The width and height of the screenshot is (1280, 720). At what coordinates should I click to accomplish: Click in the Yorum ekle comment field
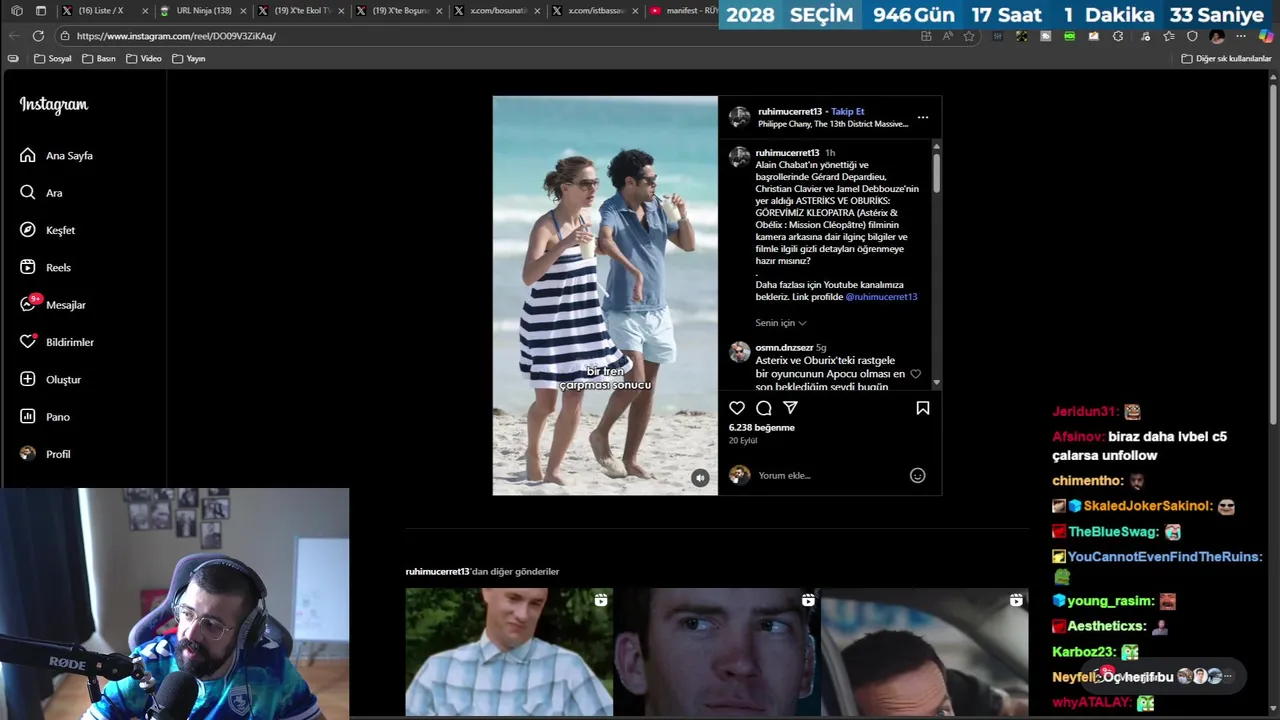click(x=828, y=475)
